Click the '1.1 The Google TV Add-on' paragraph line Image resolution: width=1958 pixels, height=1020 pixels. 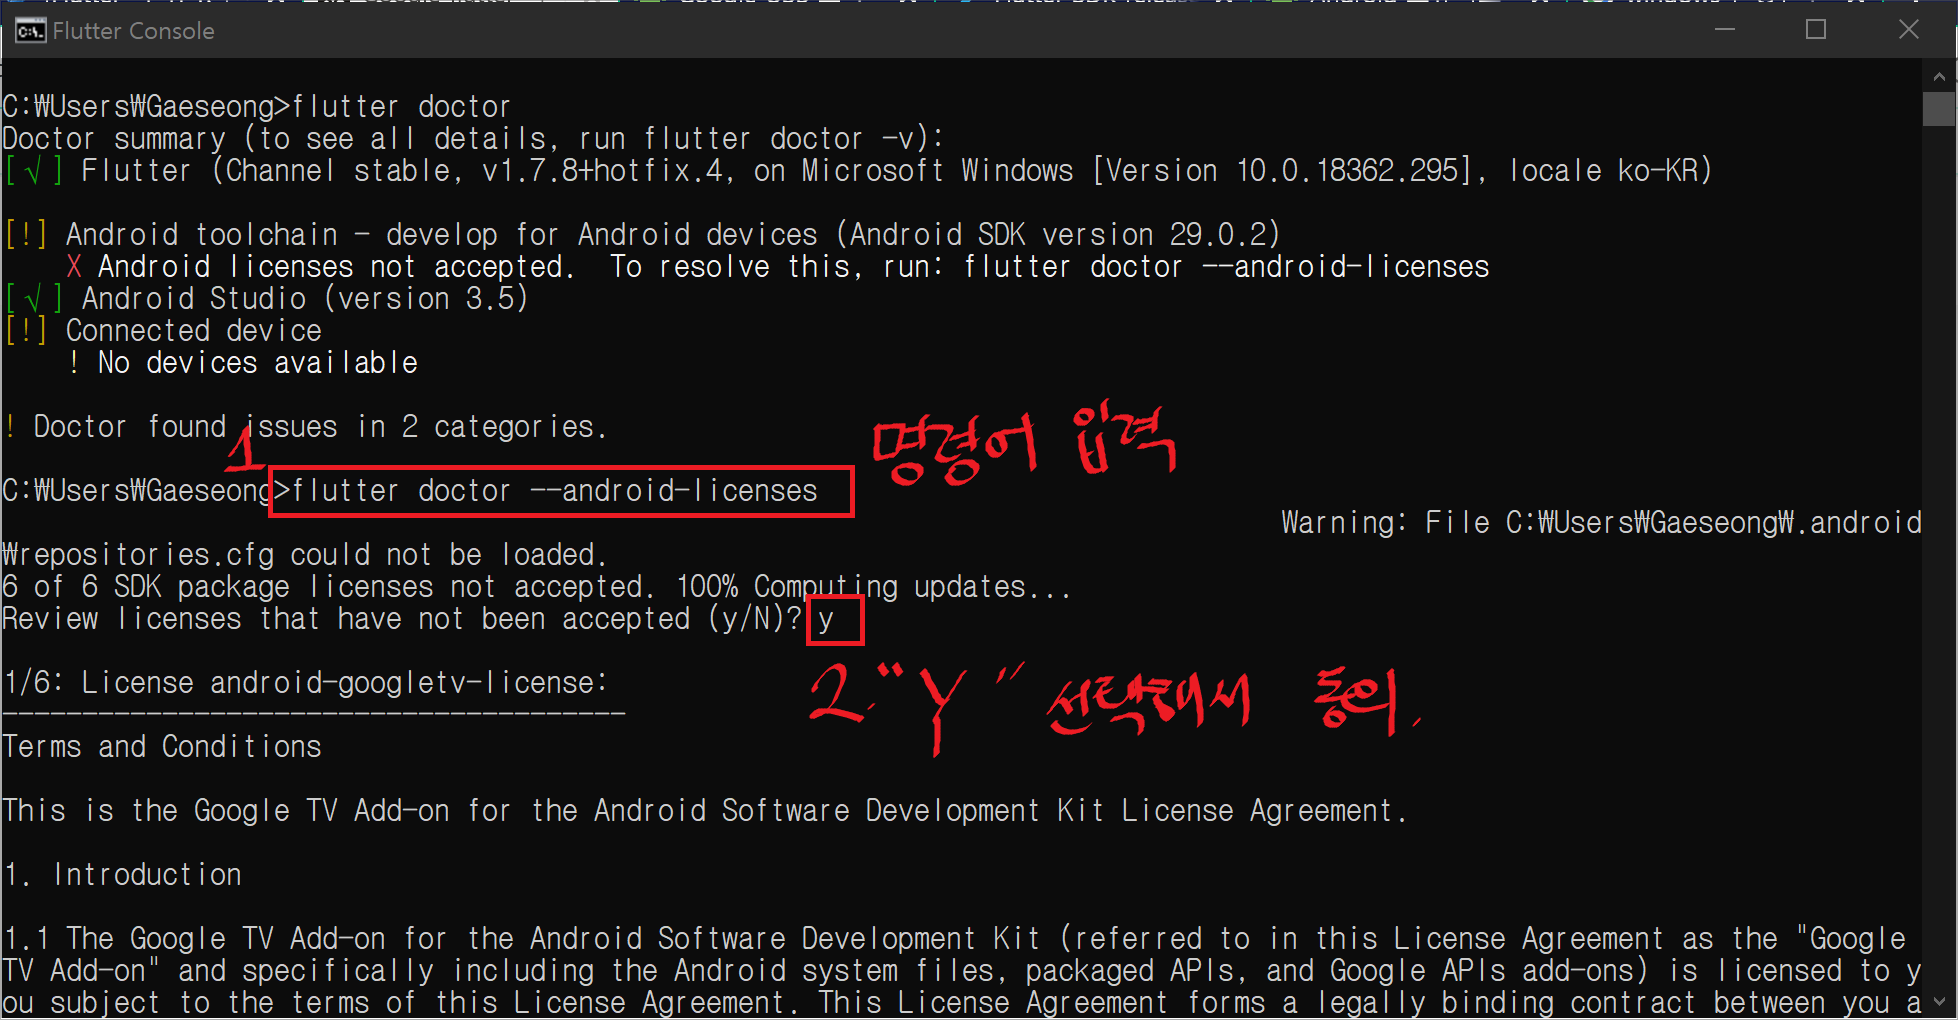coord(954,939)
